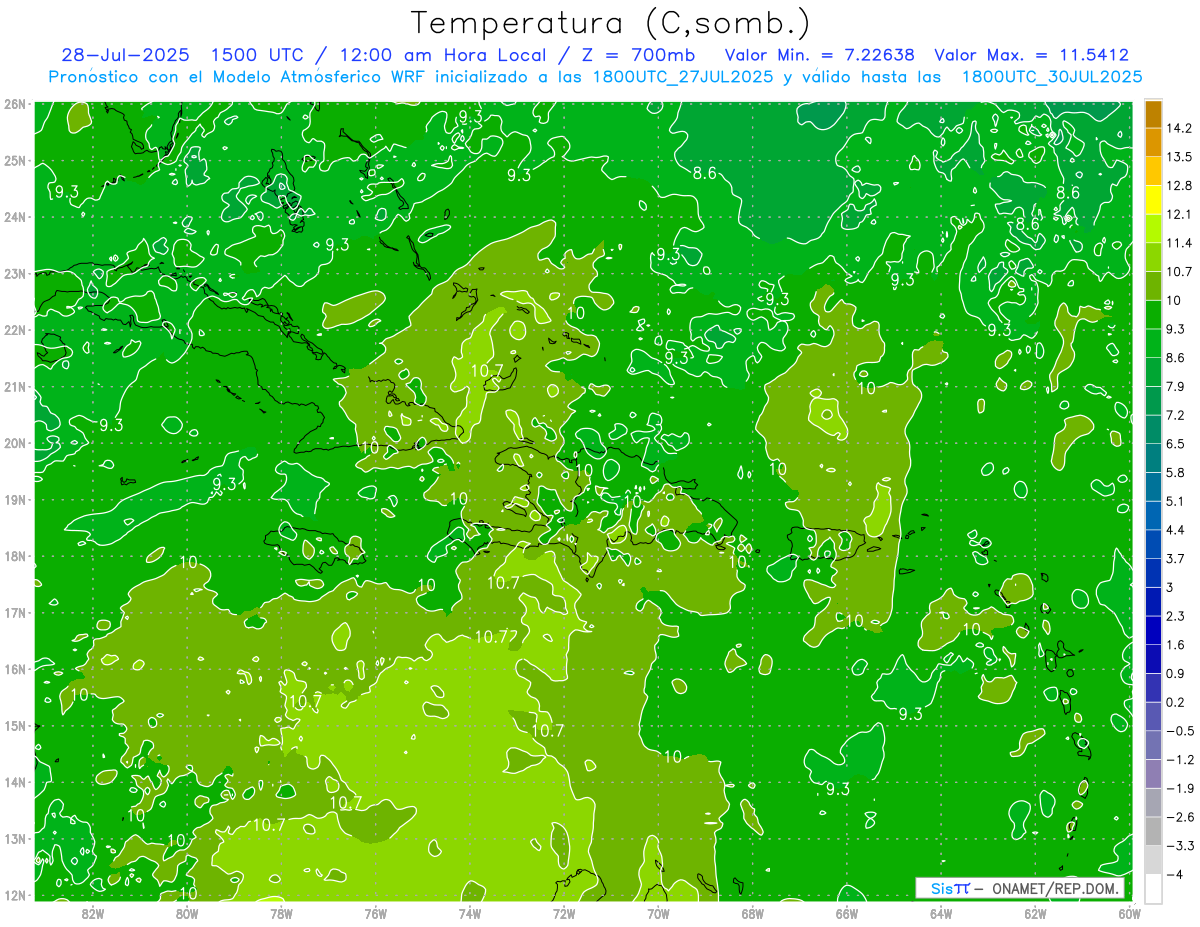Click the 25N latitude axis label

coord(15,161)
